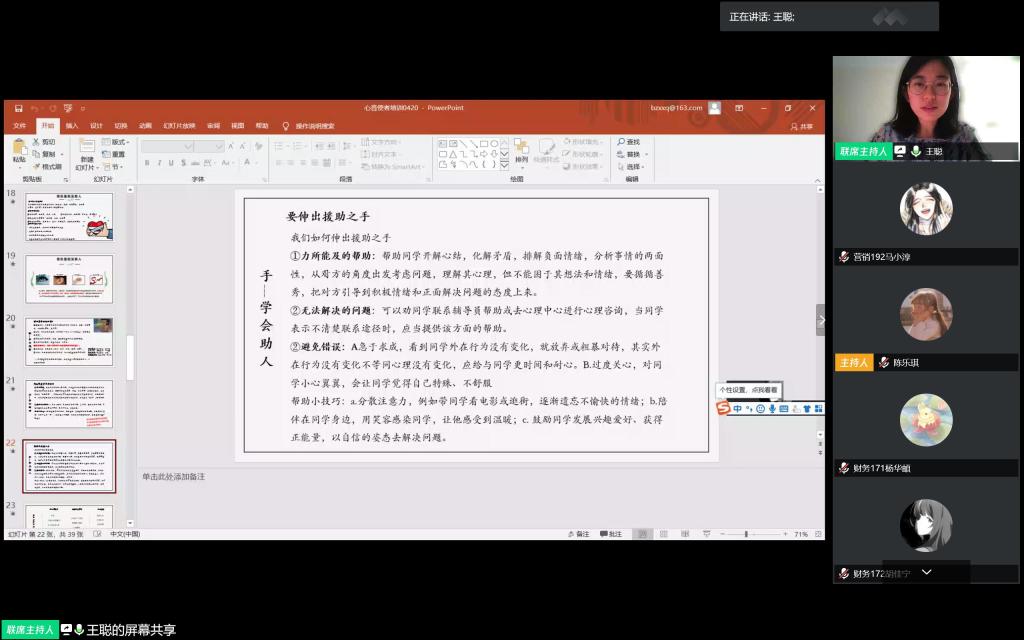Click the Sogou input method S logo
This screenshot has height=640, width=1024.
[x=723, y=408]
